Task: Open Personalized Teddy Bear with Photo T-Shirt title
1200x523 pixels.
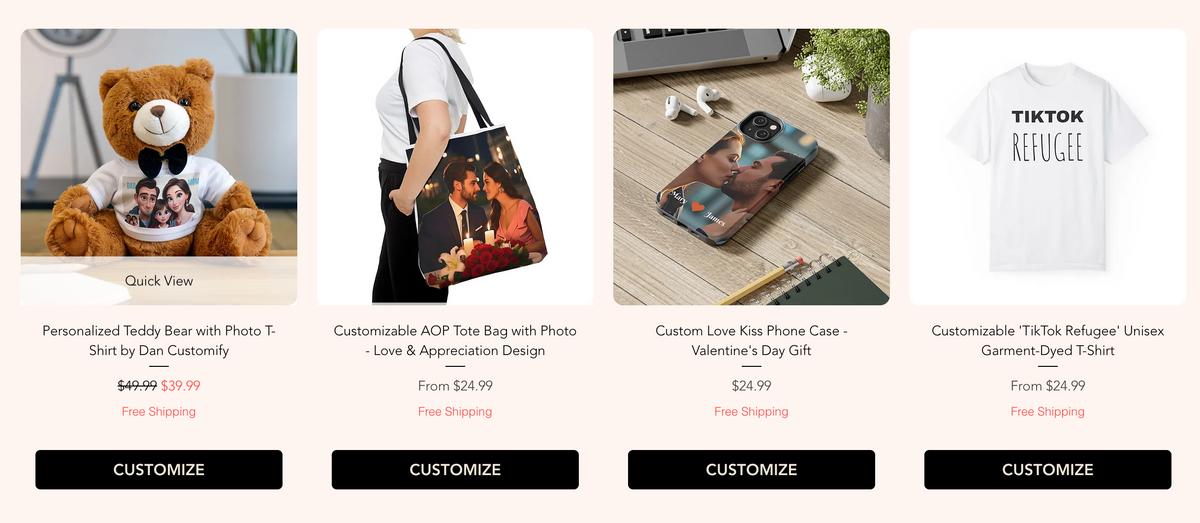Action: pos(159,340)
